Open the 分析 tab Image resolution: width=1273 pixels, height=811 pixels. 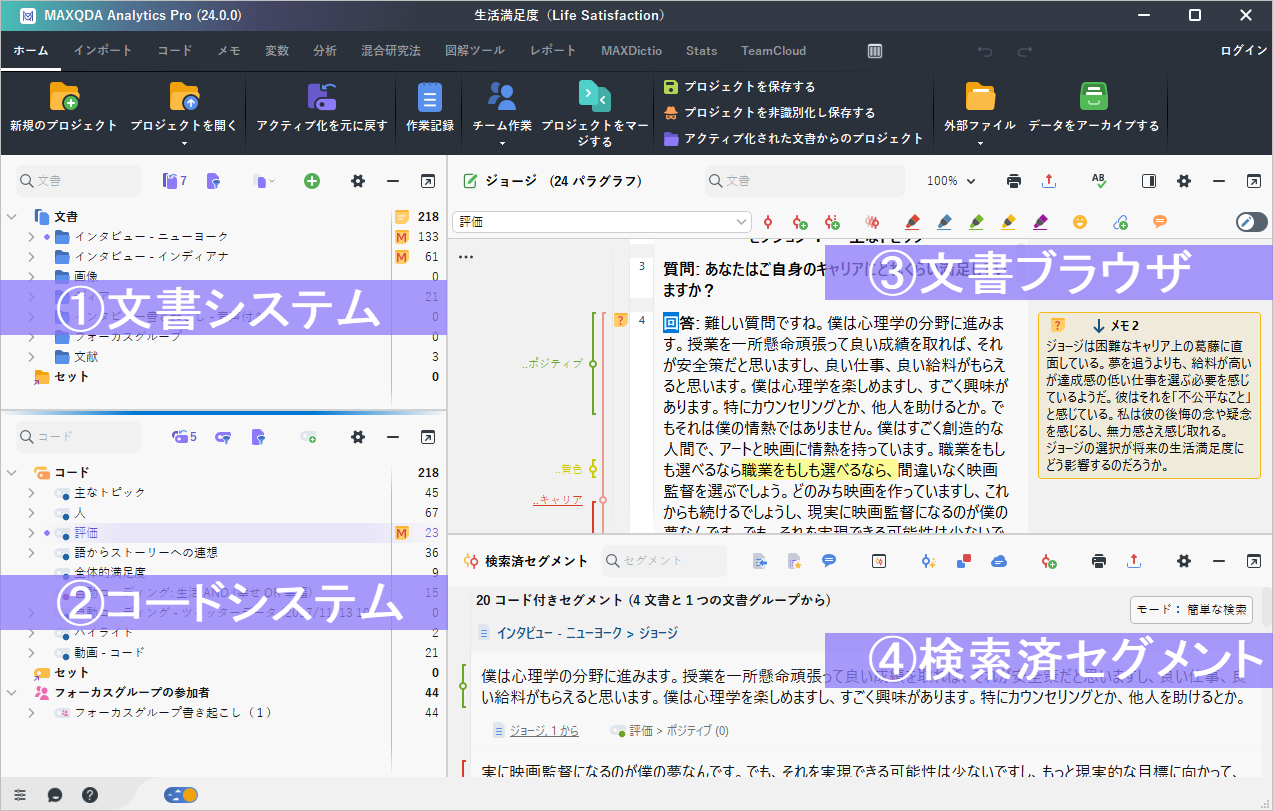pyautogui.click(x=325, y=51)
